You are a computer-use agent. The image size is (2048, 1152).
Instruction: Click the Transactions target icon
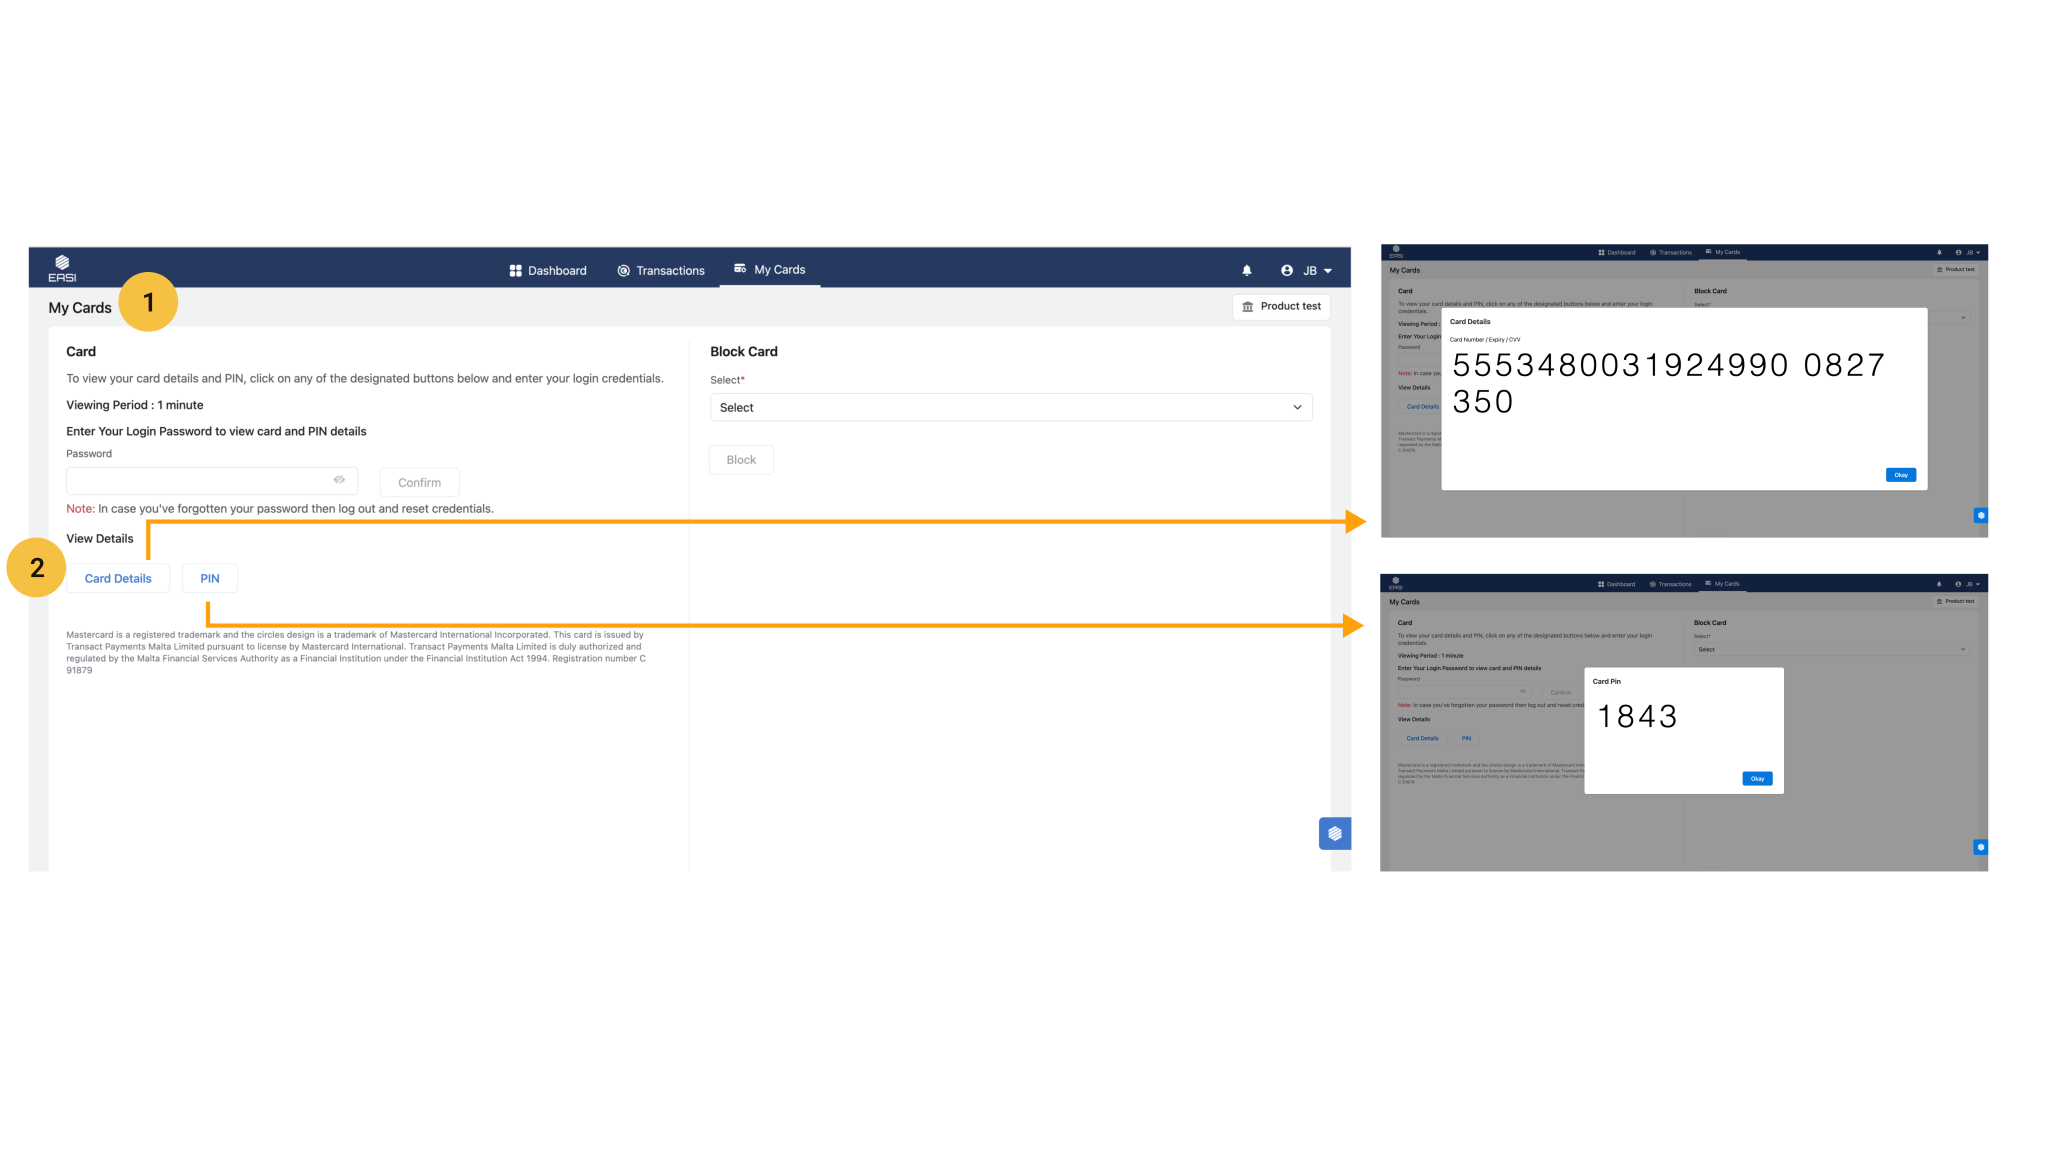pos(623,271)
